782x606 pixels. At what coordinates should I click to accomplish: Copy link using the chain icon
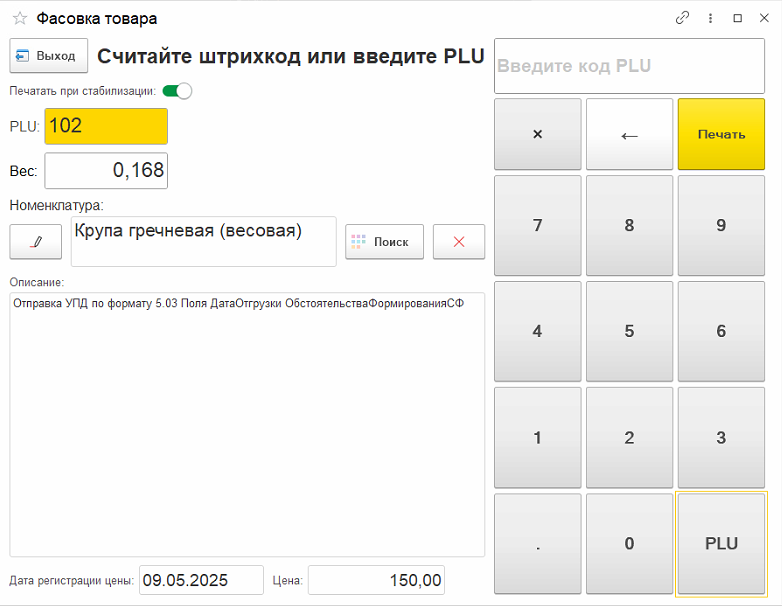click(682, 18)
